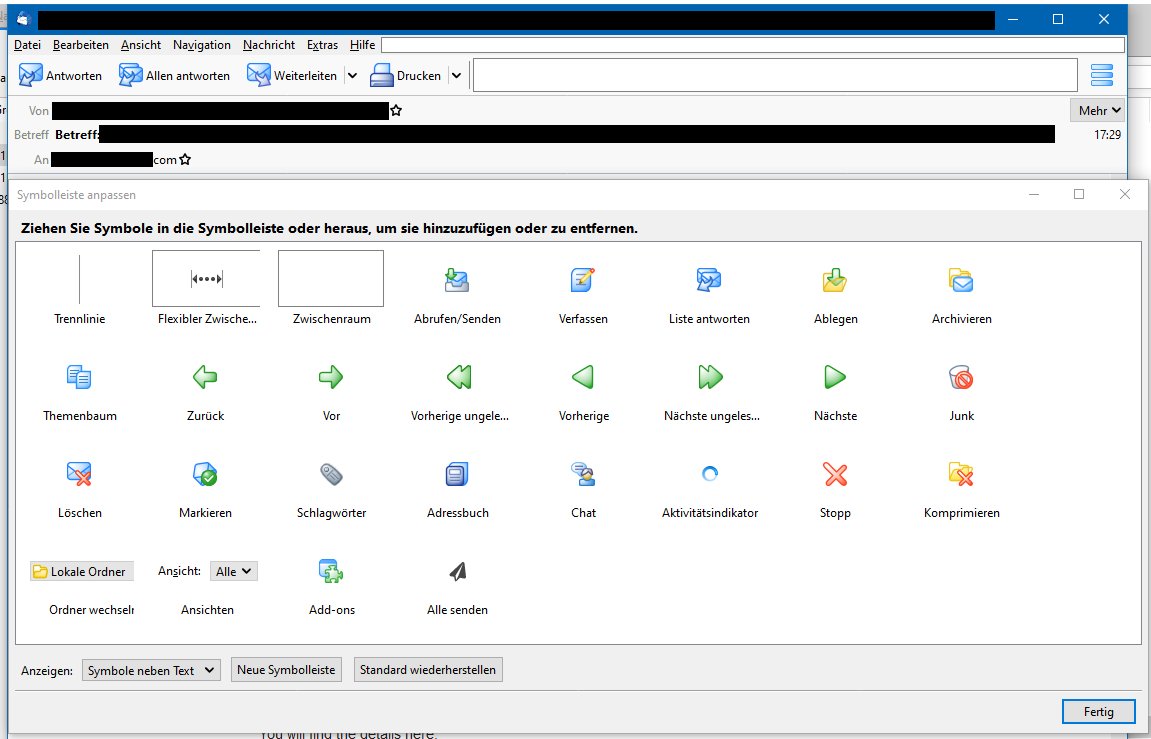Click the Alle senden paper plane icon
Screen dimensions: 1151x739
457,571
